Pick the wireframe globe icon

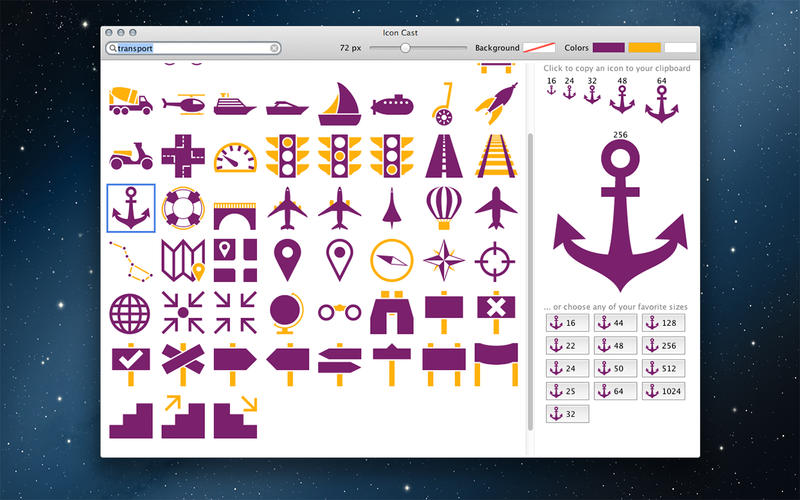pos(130,313)
